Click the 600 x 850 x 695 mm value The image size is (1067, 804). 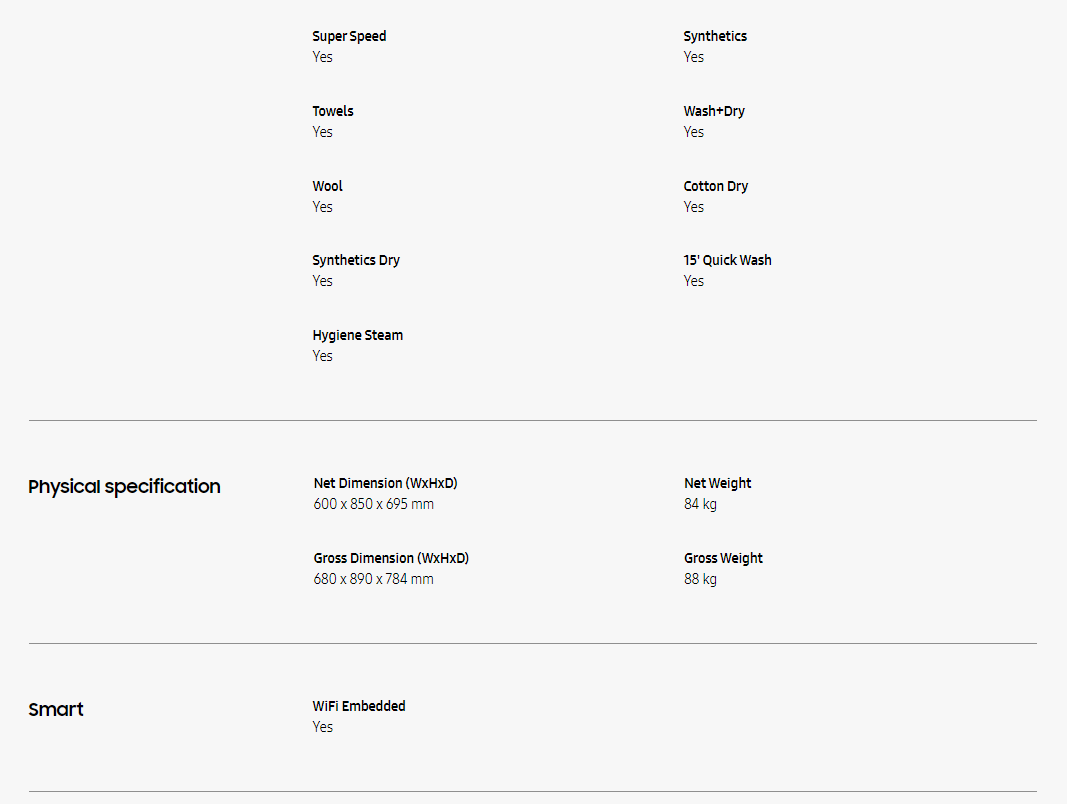pos(374,504)
